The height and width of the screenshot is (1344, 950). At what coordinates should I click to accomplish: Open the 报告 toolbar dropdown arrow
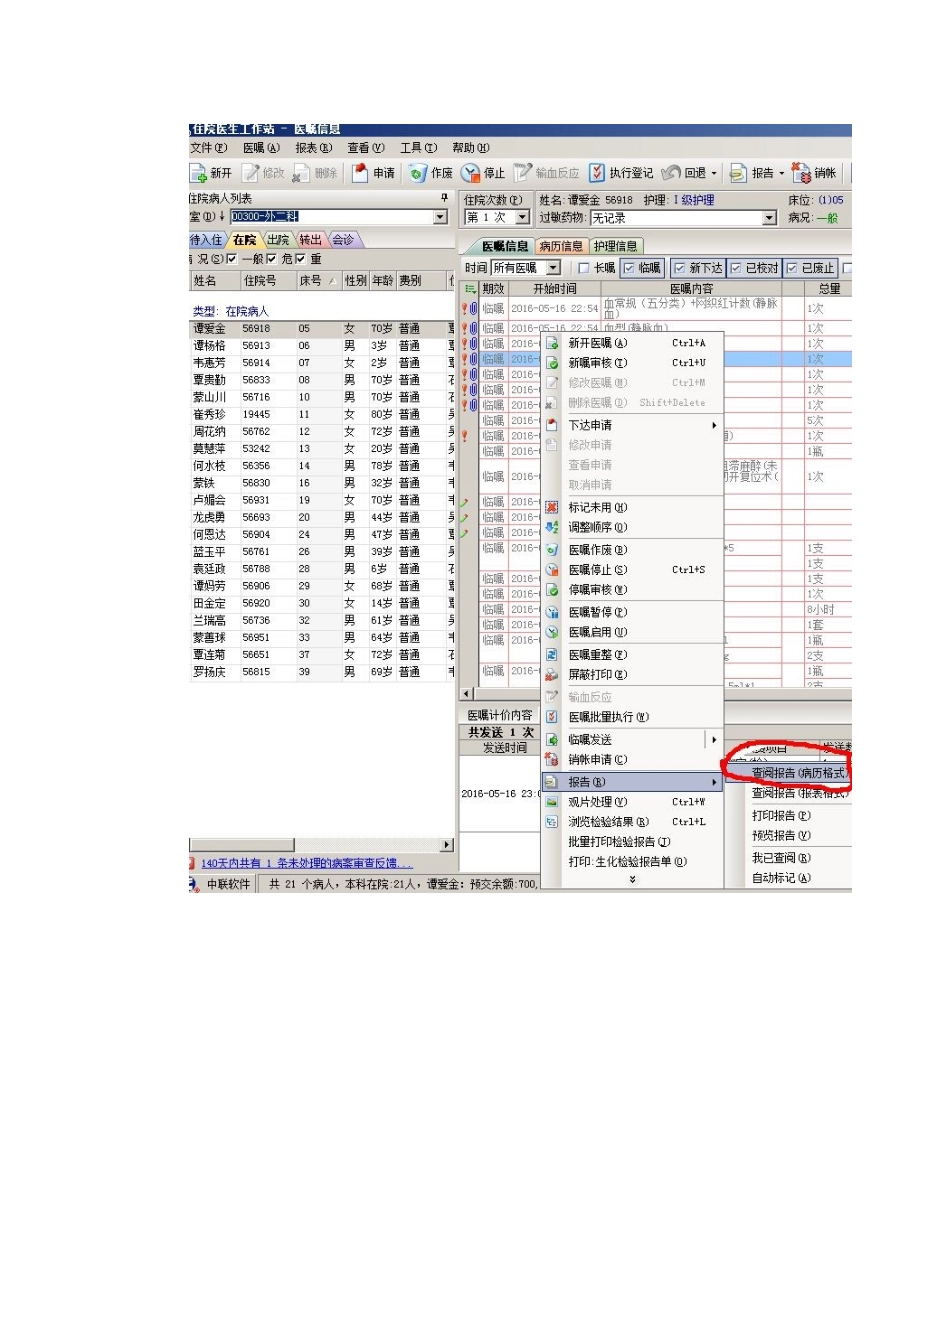point(782,174)
